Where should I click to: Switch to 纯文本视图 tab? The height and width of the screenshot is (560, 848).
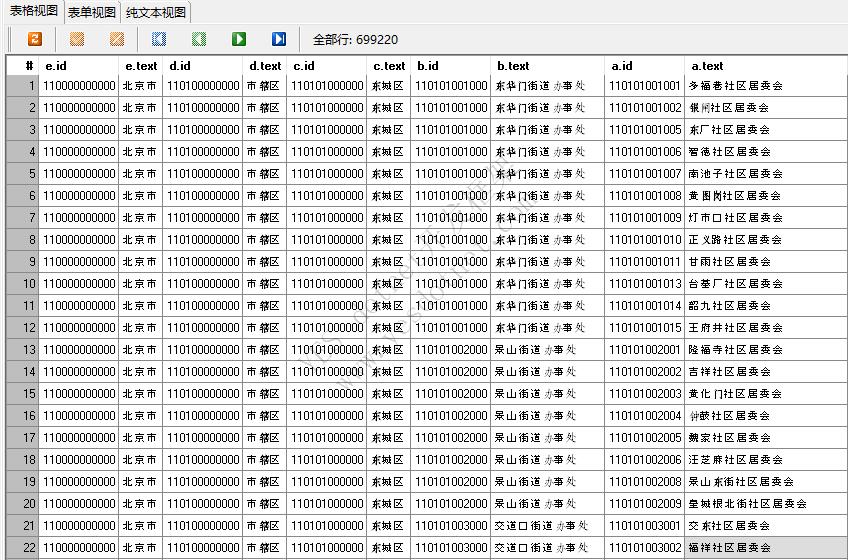(x=156, y=12)
